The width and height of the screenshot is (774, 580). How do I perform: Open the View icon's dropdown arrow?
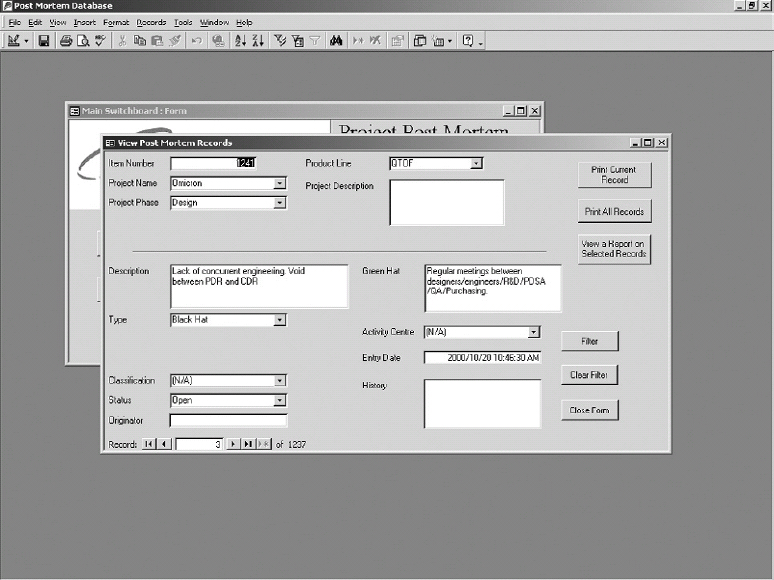pyautogui.click(x=27, y=41)
